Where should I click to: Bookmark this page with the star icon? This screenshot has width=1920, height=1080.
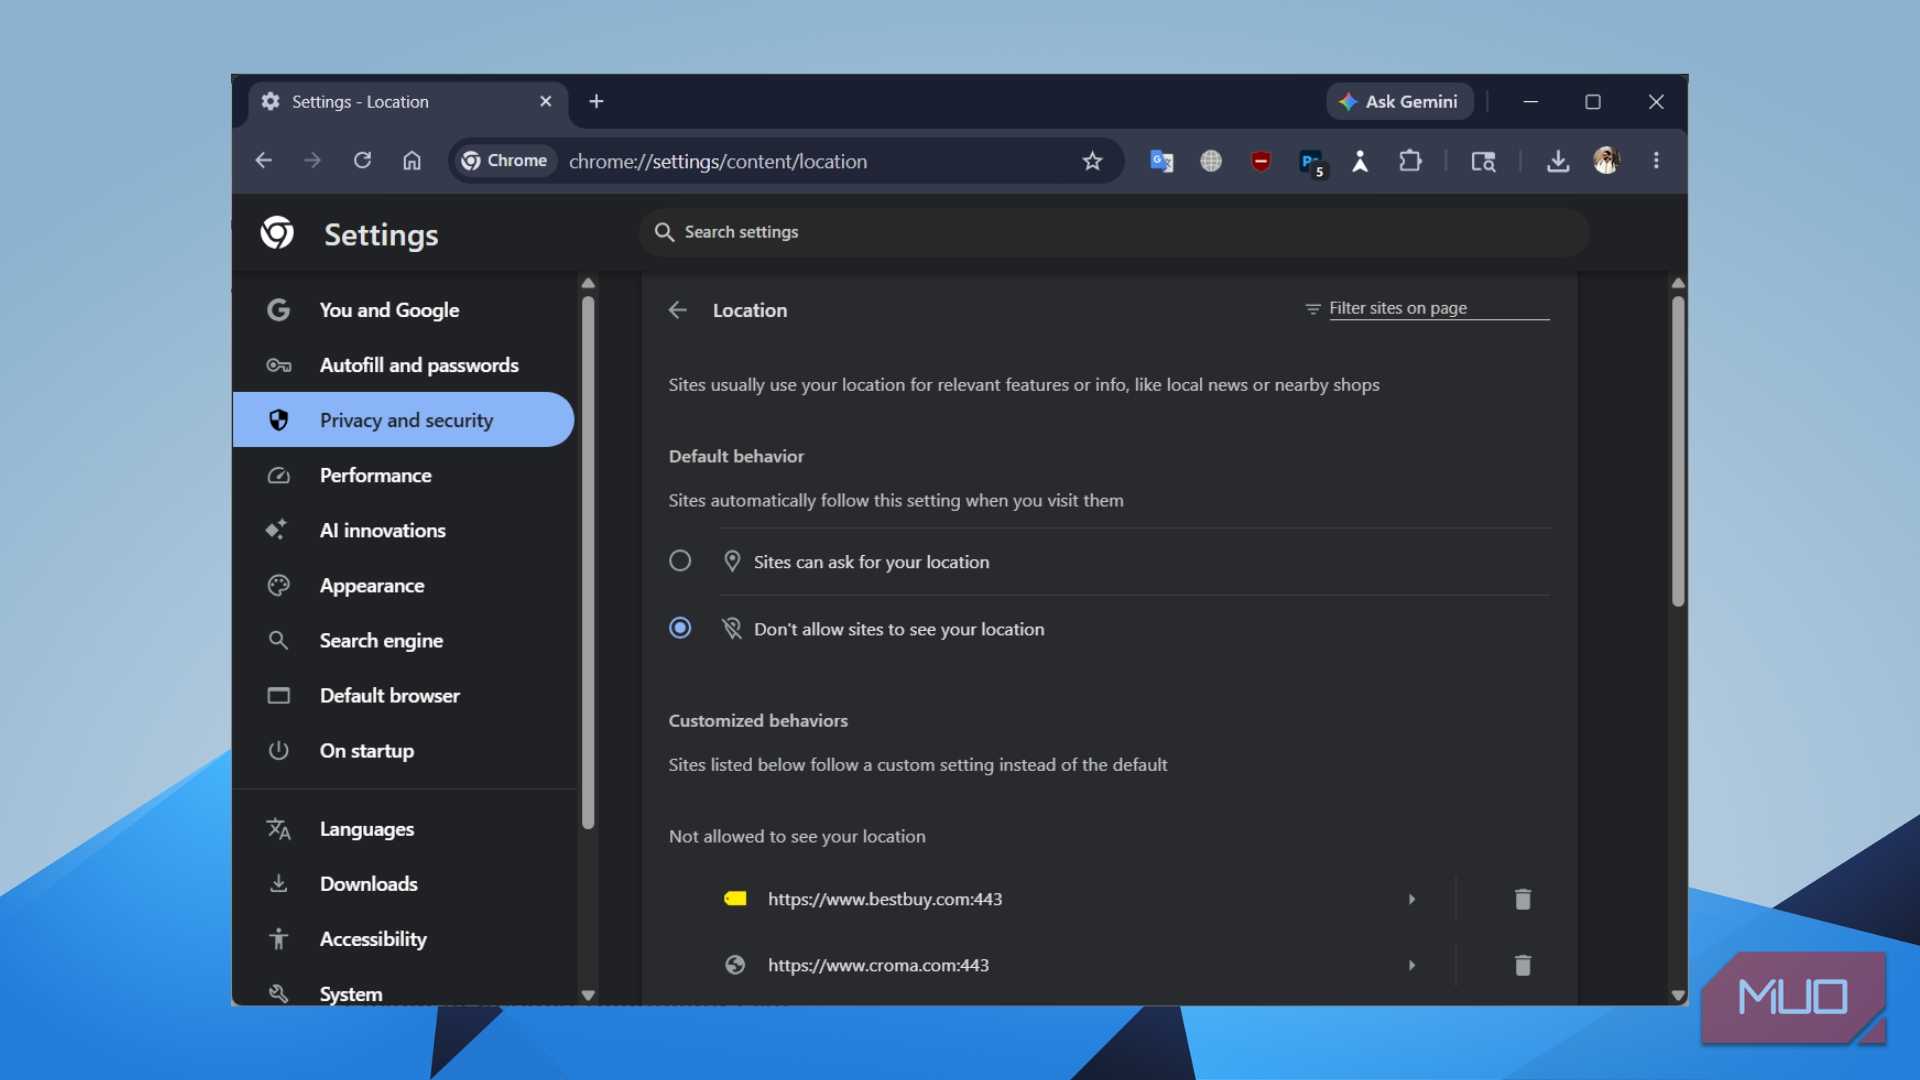(1092, 161)
